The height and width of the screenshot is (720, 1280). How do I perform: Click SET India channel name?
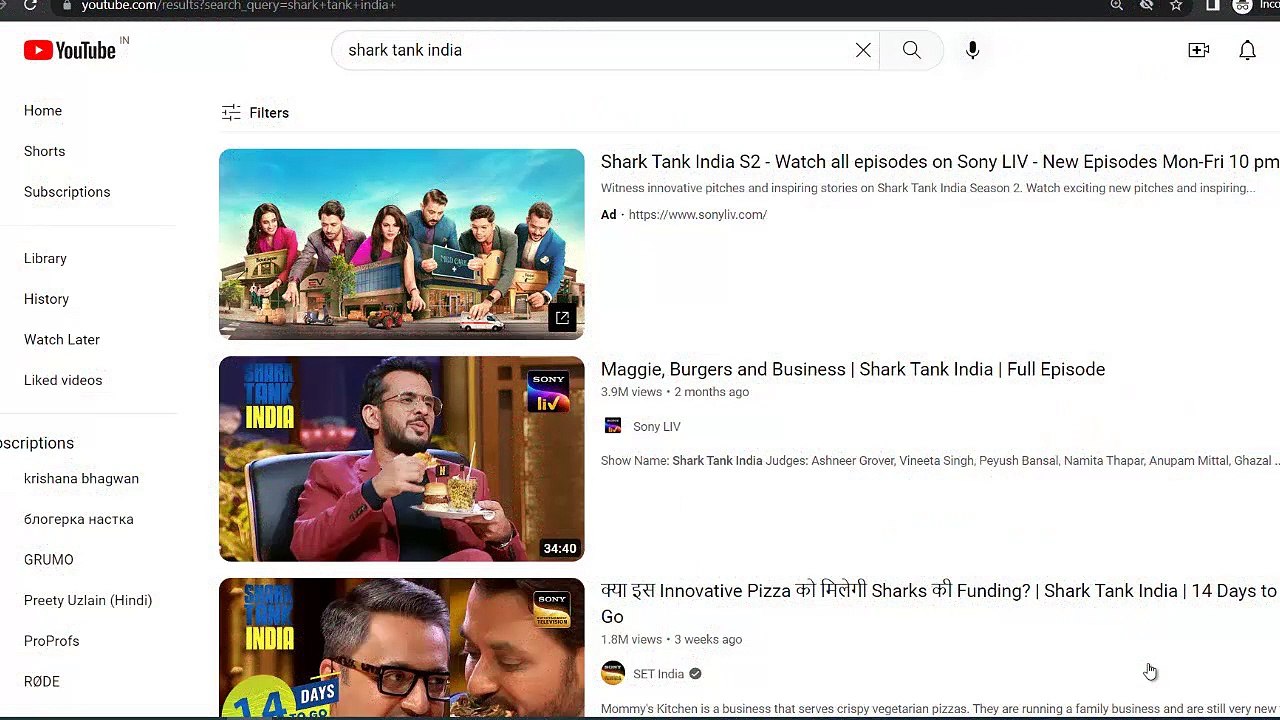coord(658,674)
